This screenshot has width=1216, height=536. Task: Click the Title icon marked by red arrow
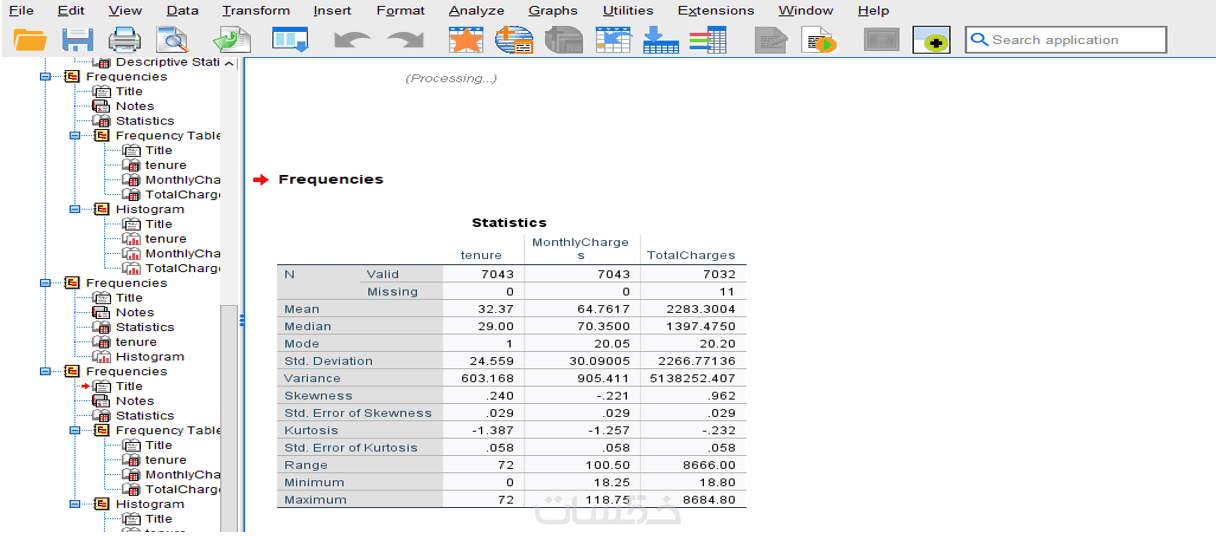click(102, 386)
